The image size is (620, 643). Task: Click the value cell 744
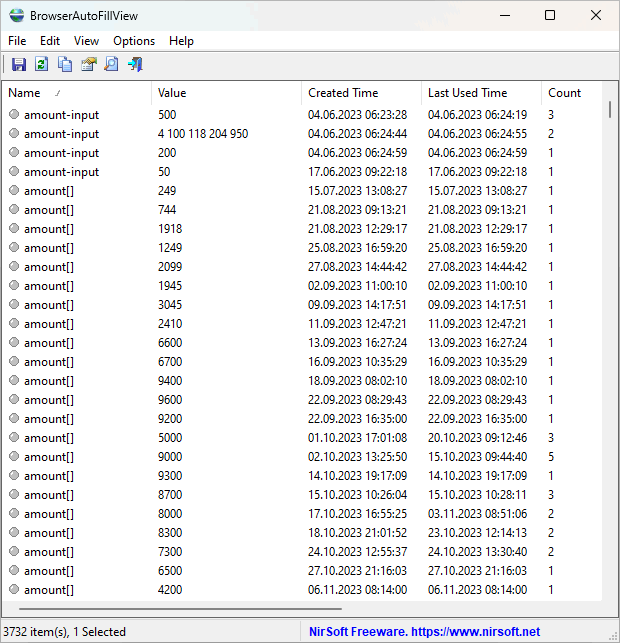pyautogui.click(x=167, y=210)
